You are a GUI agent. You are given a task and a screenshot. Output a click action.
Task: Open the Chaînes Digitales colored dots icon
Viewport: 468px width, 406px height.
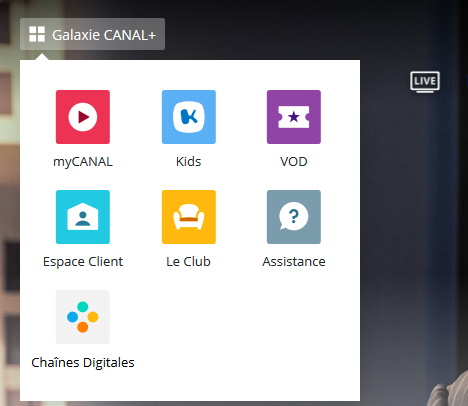(x=83, y=317)
